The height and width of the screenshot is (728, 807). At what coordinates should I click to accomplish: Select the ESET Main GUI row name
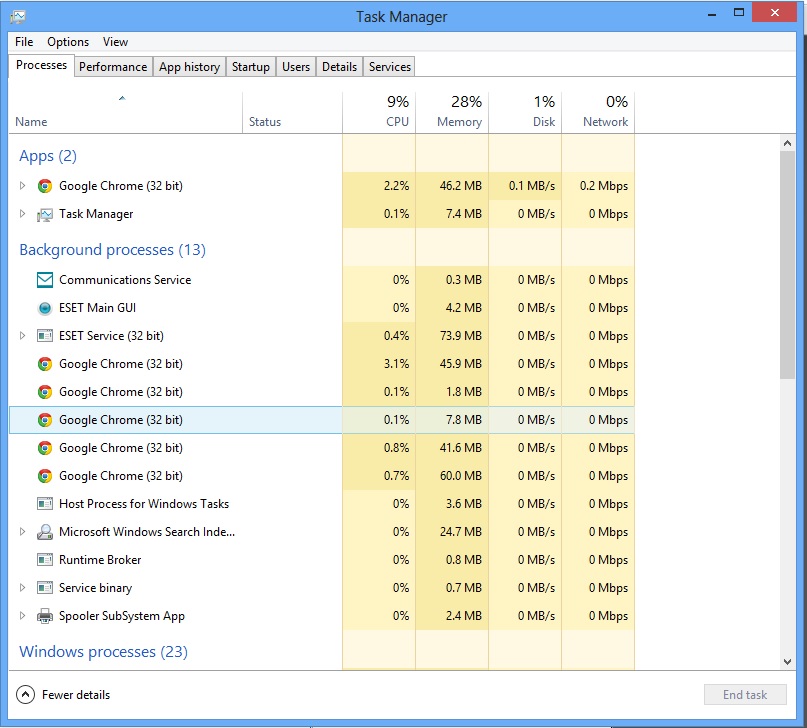[97, 308]
